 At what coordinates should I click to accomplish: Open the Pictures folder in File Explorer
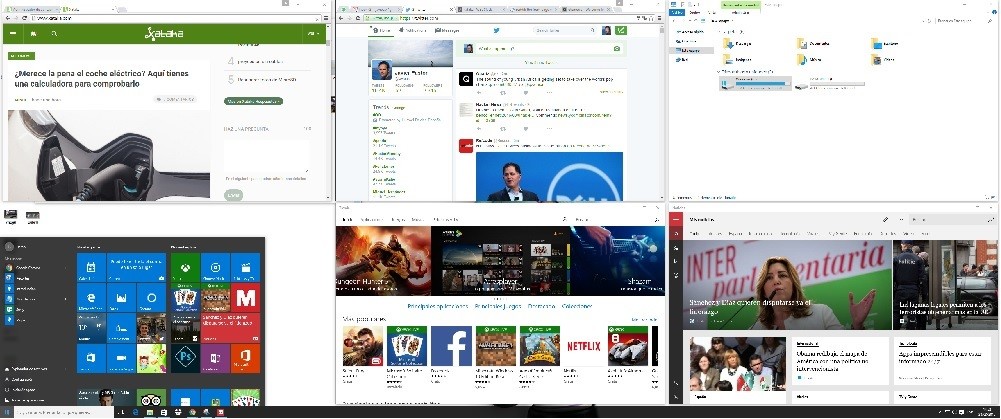point(739,59)
